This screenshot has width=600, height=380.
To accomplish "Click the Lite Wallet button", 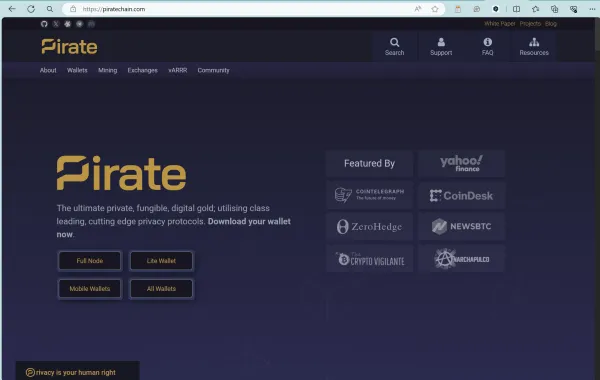I will pyautogui.click(x=161, y=261).
